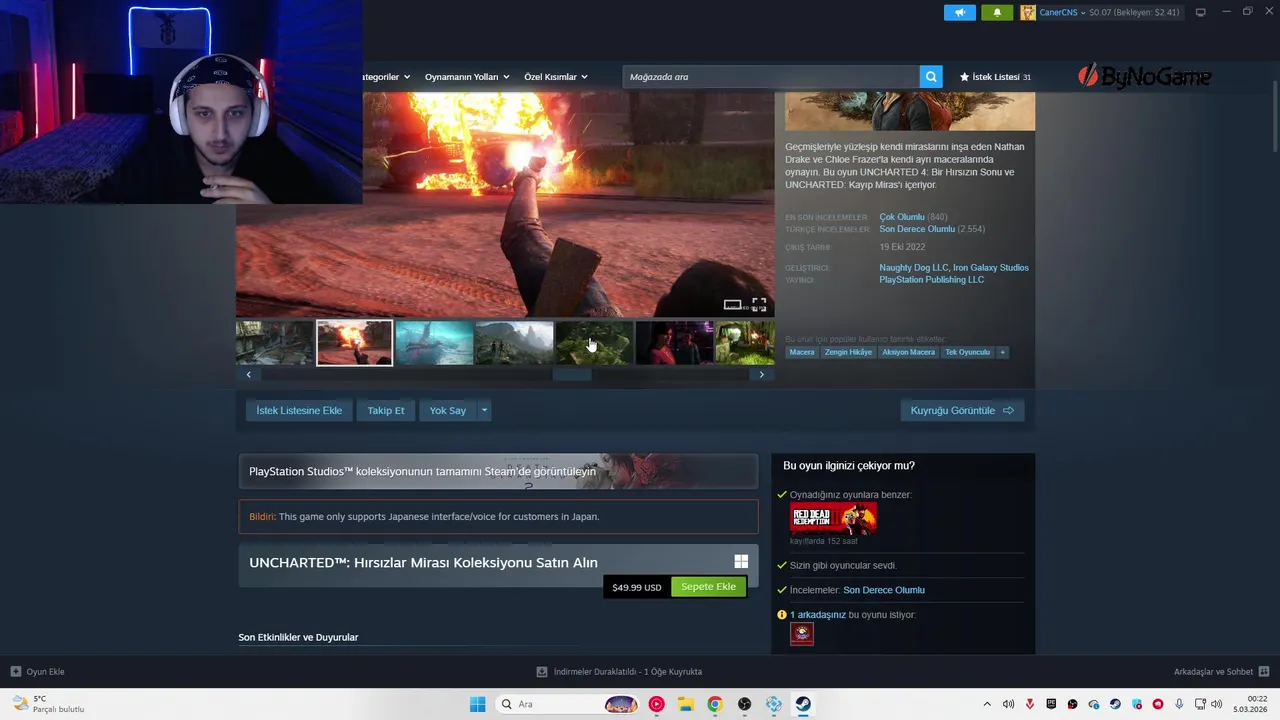
Task: Click İstek Listesine Ekle button
Action: click(299, 410)
